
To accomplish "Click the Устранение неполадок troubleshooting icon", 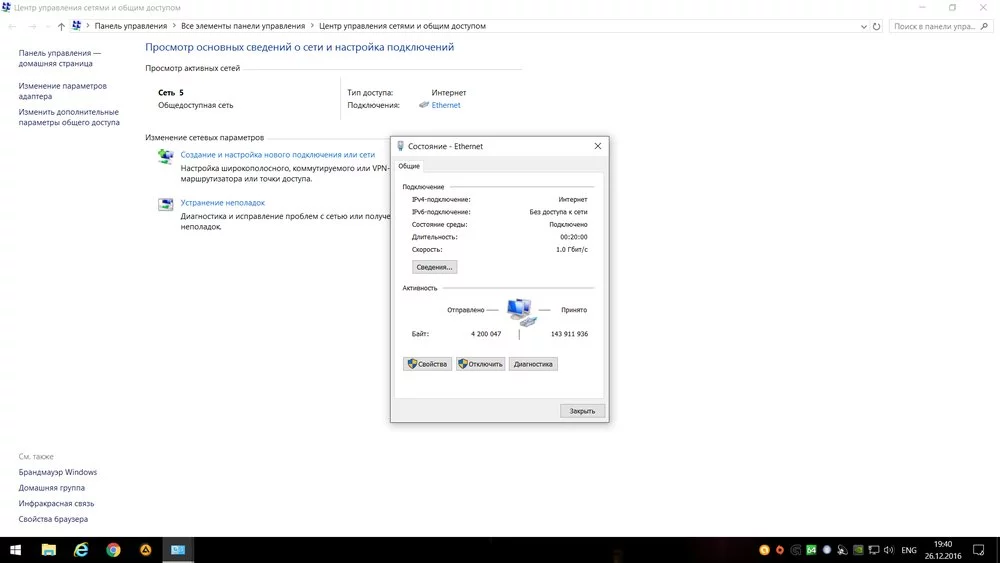I will tap(166, 204).
